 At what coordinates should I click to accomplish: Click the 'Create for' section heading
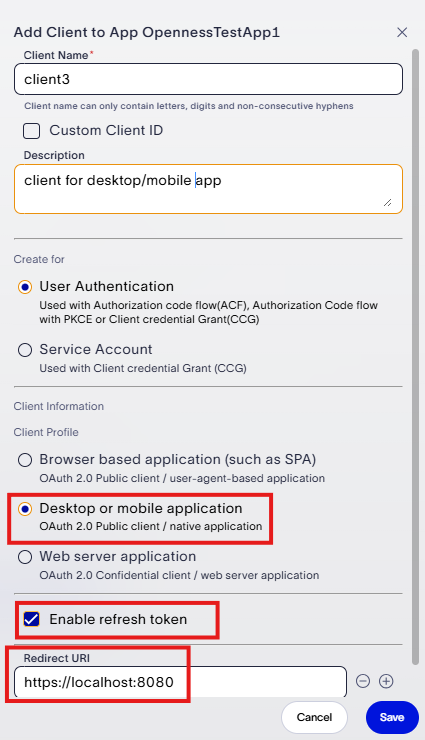click(x=39, y=259)
